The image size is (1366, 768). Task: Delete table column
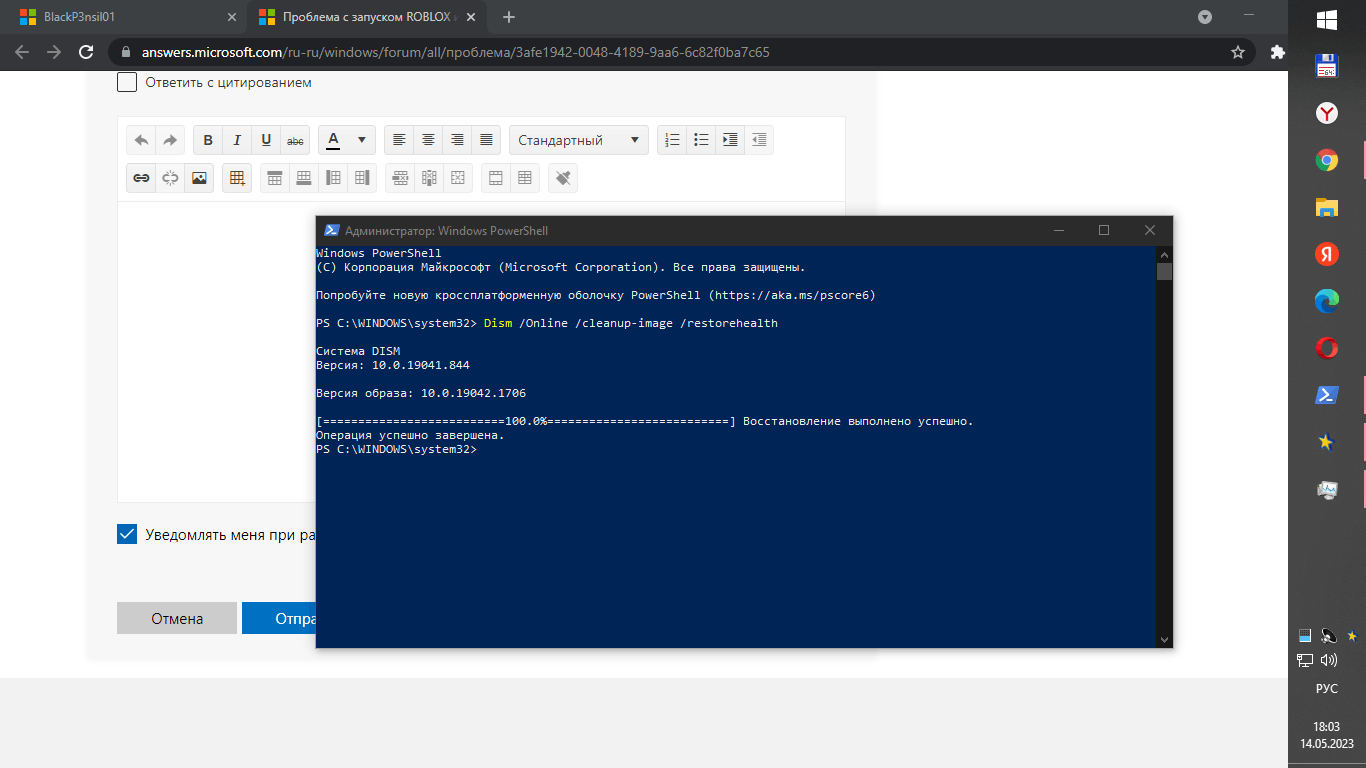429,178
